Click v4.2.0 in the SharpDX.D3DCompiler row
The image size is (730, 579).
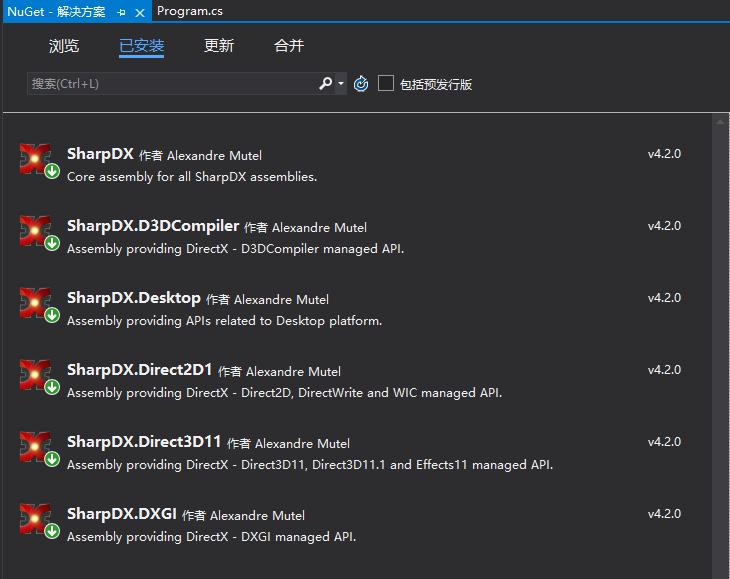664,226
